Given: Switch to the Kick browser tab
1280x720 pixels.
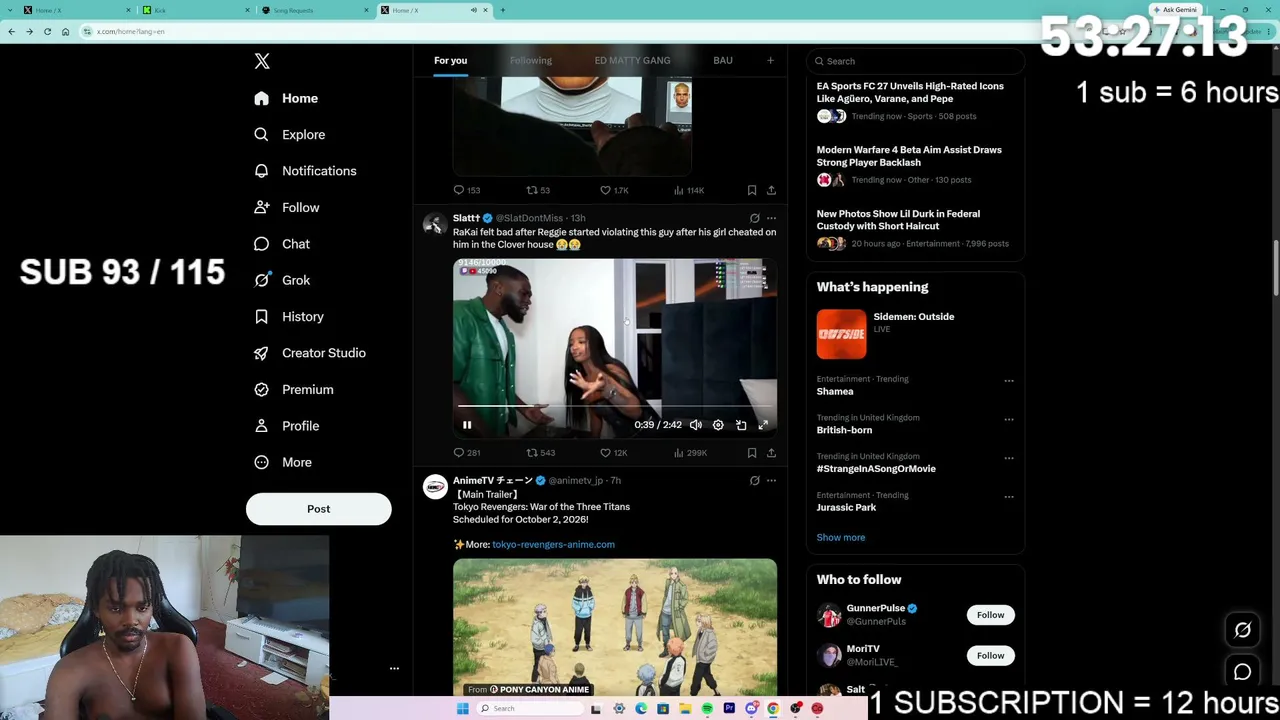Looking at the screenshot, I should coord(195,10).
